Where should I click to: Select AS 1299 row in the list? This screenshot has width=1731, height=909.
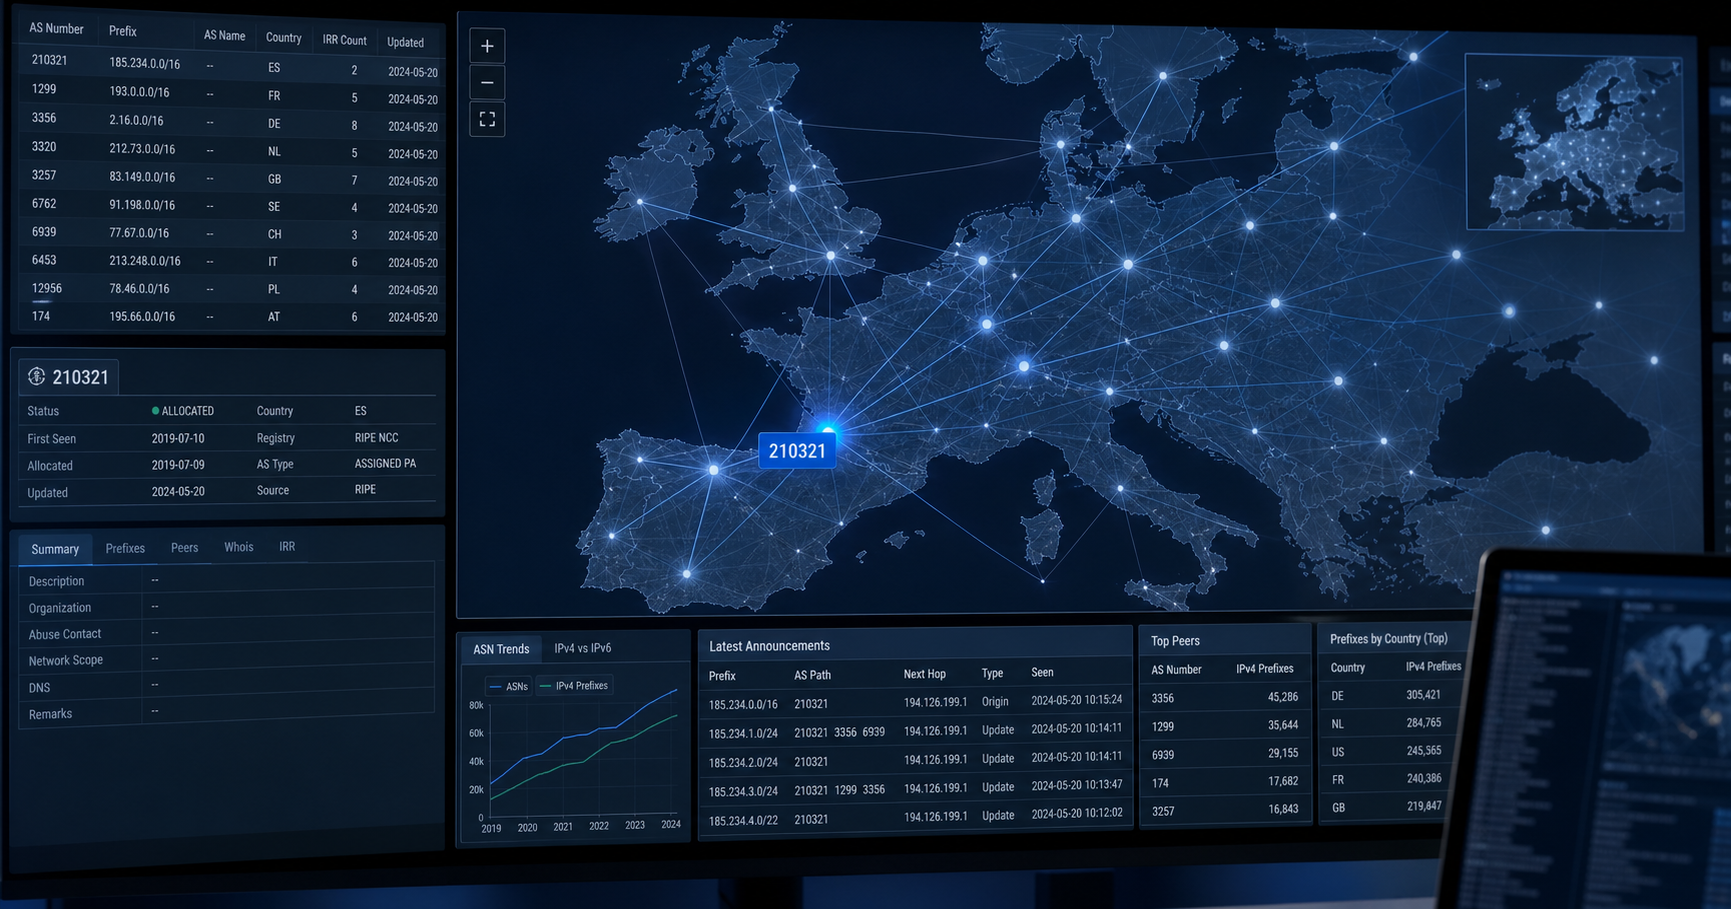pyautogui.click(x=232, y=94)
